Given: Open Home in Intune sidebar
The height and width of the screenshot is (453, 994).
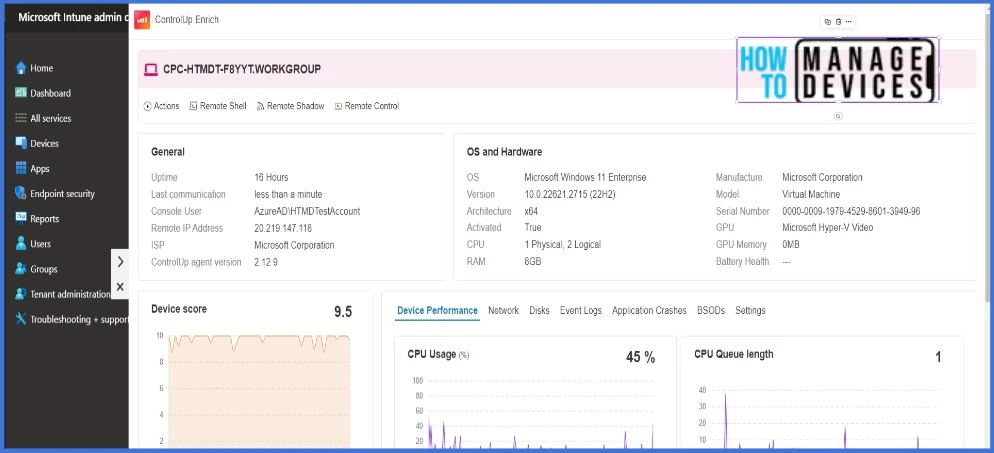Looking at the screenshot, I should [x=42, y=68].
